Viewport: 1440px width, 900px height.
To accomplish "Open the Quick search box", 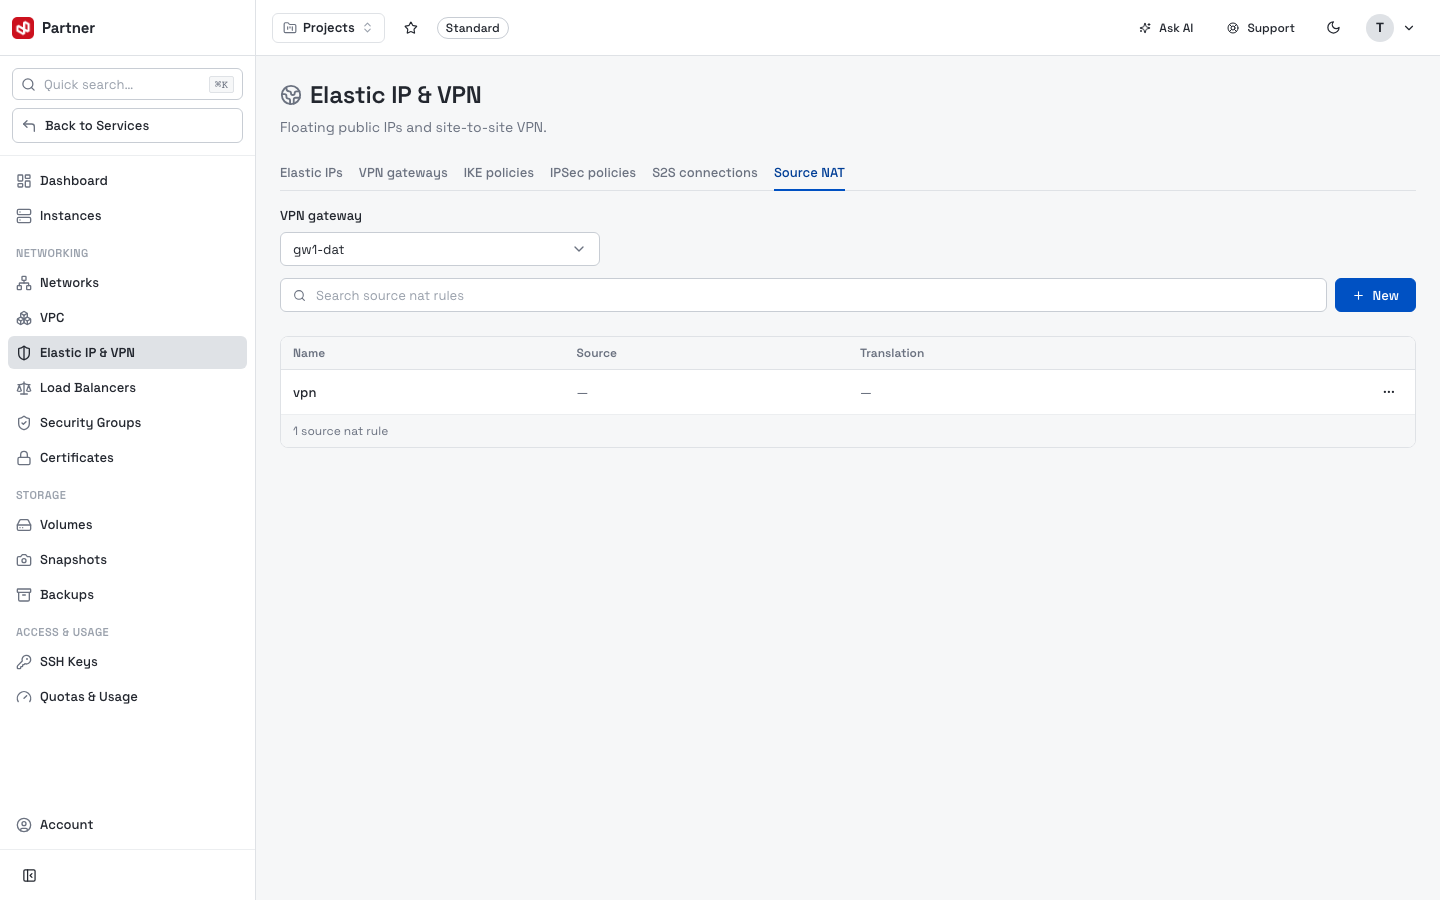I will [127, 84].
